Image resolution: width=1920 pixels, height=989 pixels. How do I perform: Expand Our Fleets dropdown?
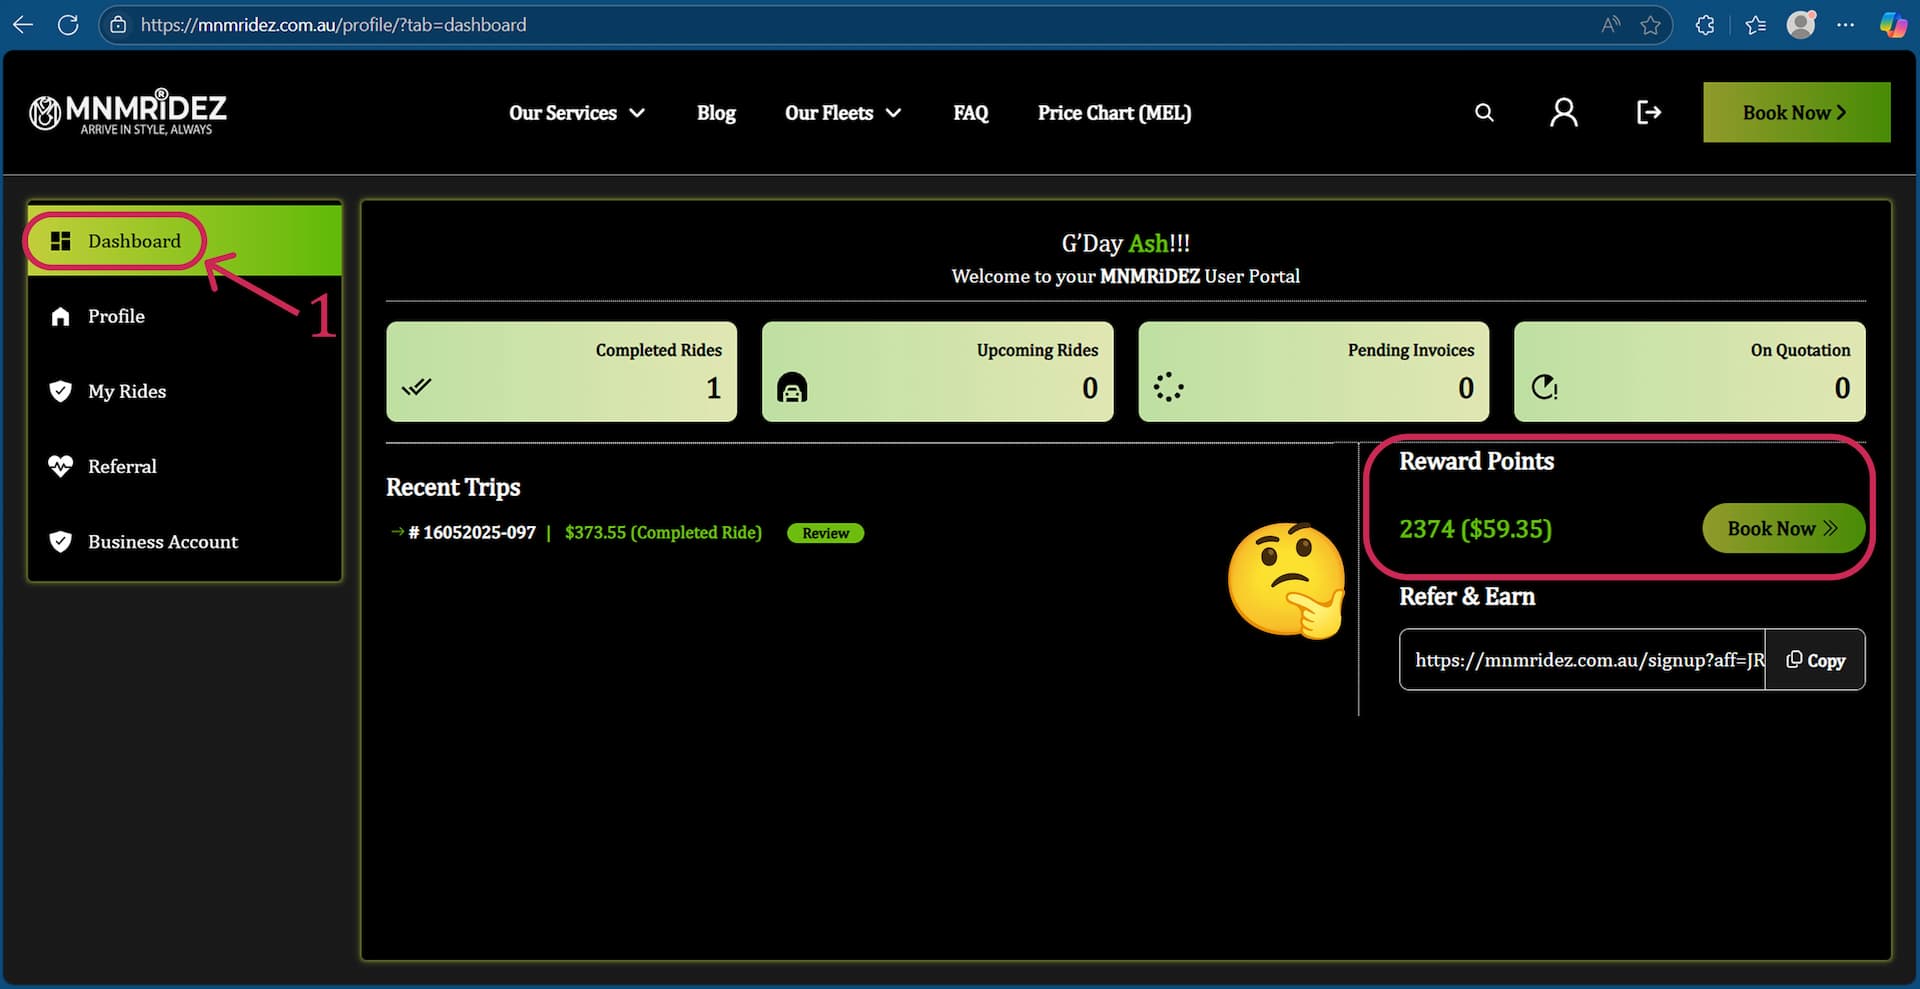[x=843, y=113]
